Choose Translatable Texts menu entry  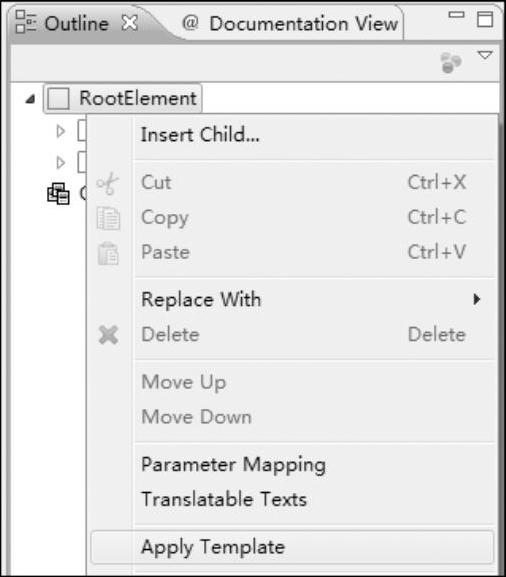(224, 499)
